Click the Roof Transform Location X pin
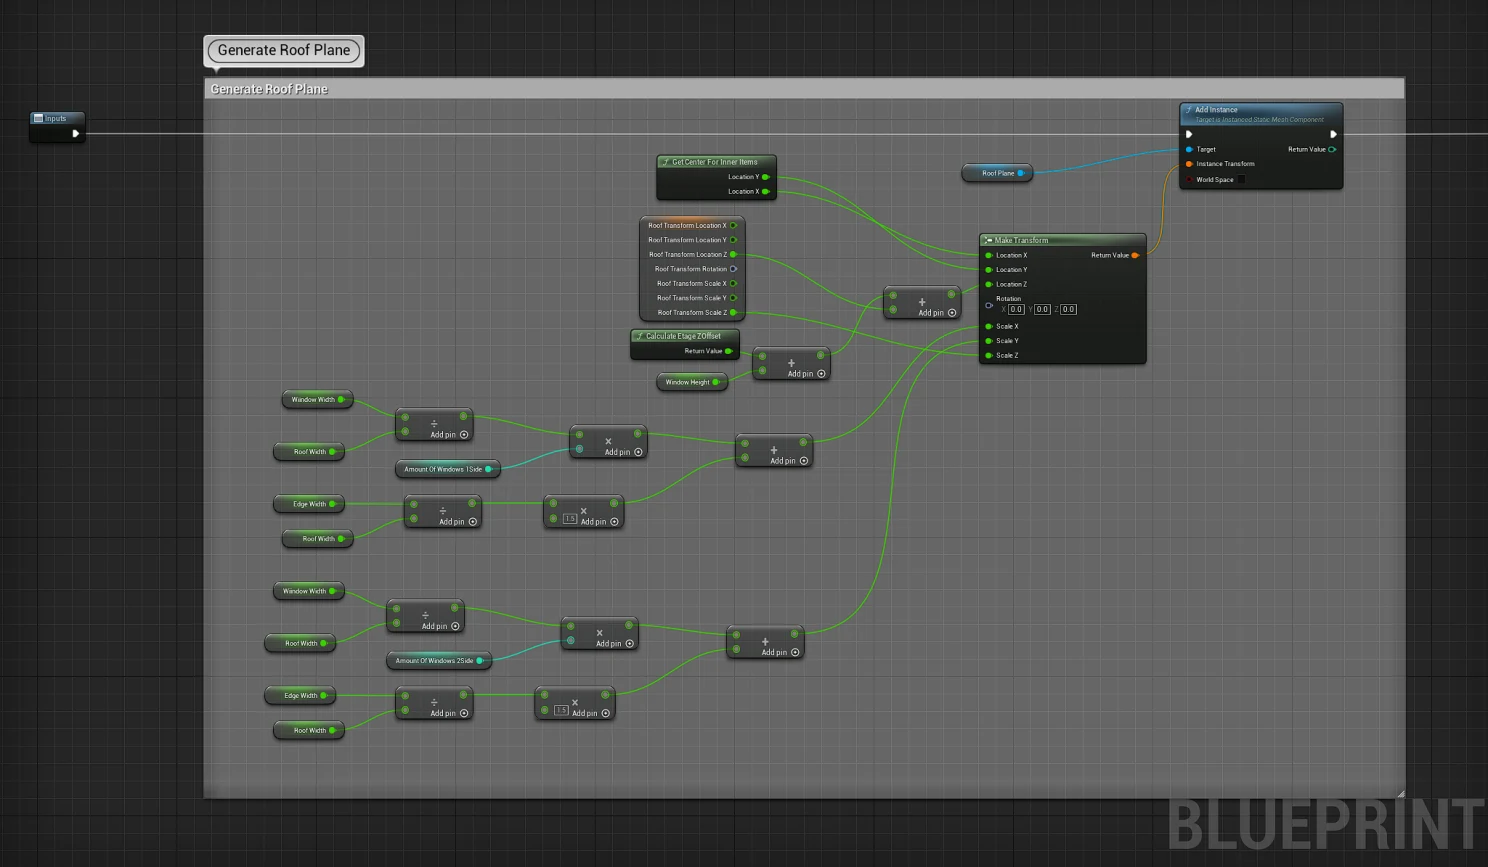This screenshot has height=867, width=1488. (733, 225)
